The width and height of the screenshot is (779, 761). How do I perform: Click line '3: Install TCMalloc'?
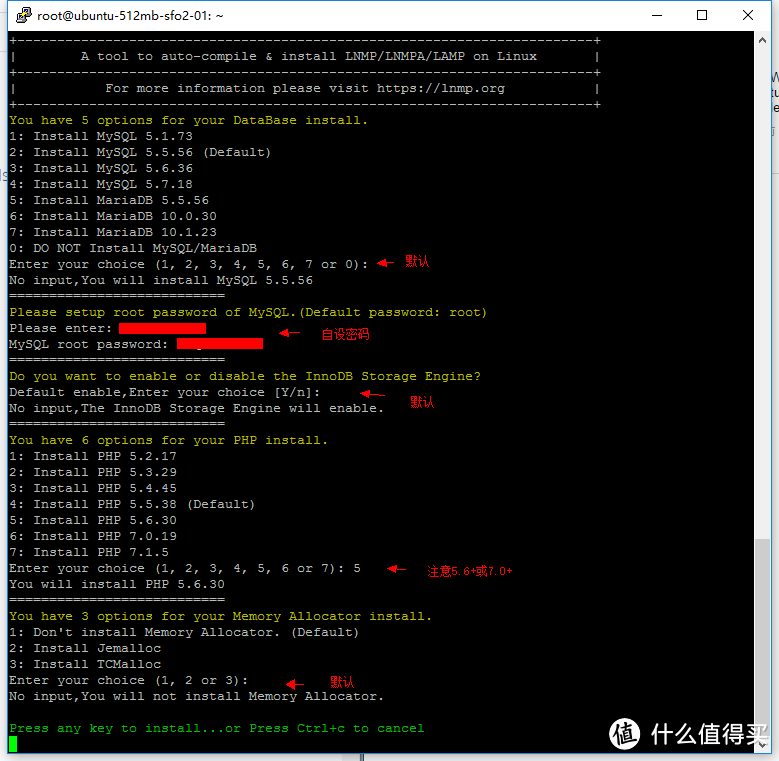click(85, 664)
